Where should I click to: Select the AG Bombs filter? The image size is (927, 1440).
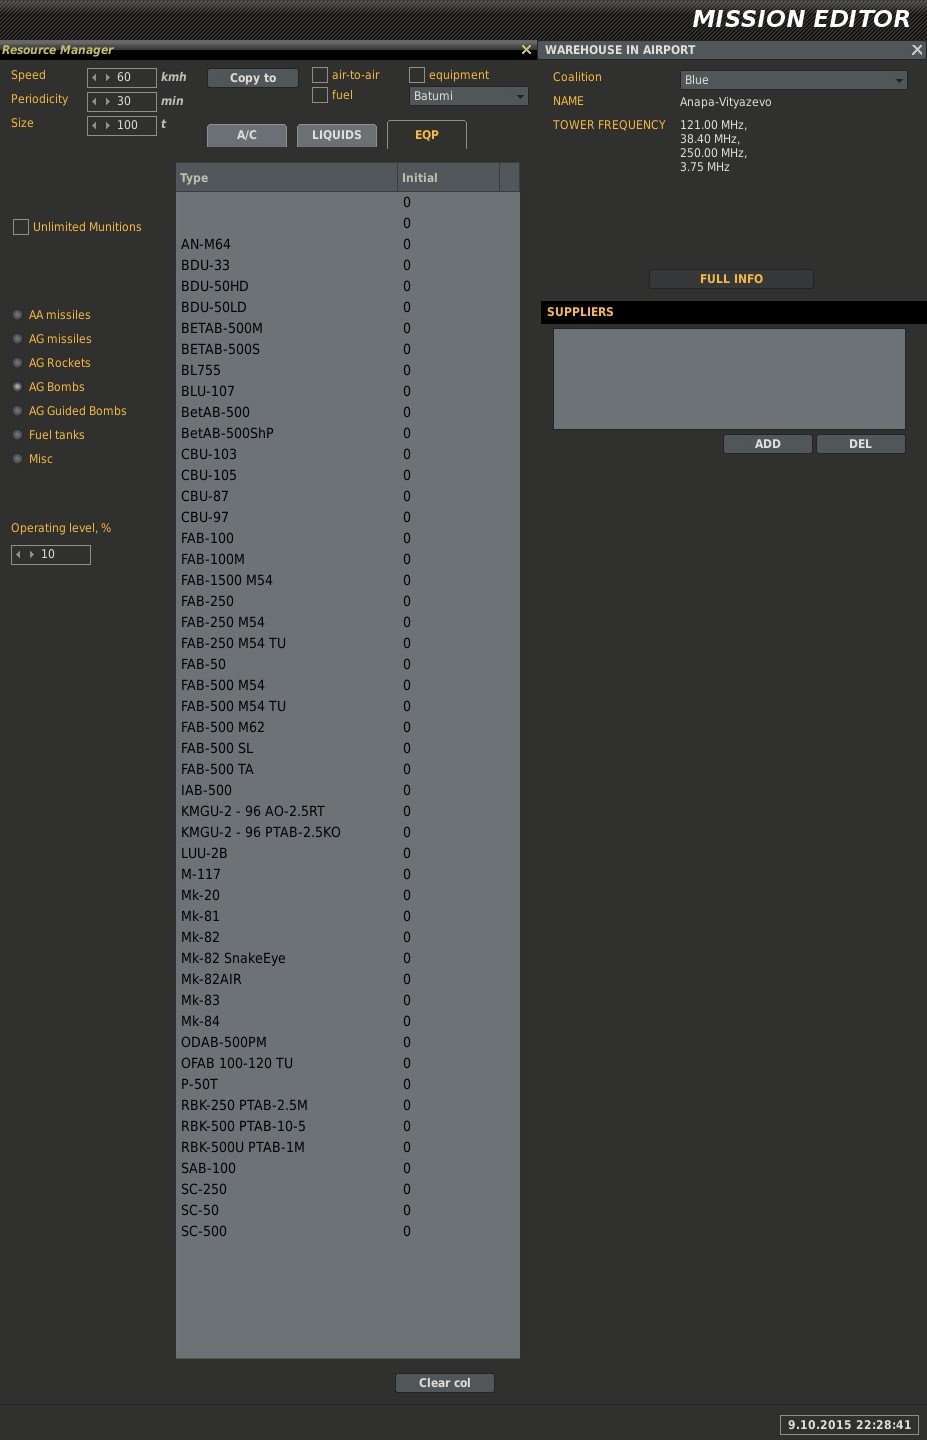click(18, 387)
